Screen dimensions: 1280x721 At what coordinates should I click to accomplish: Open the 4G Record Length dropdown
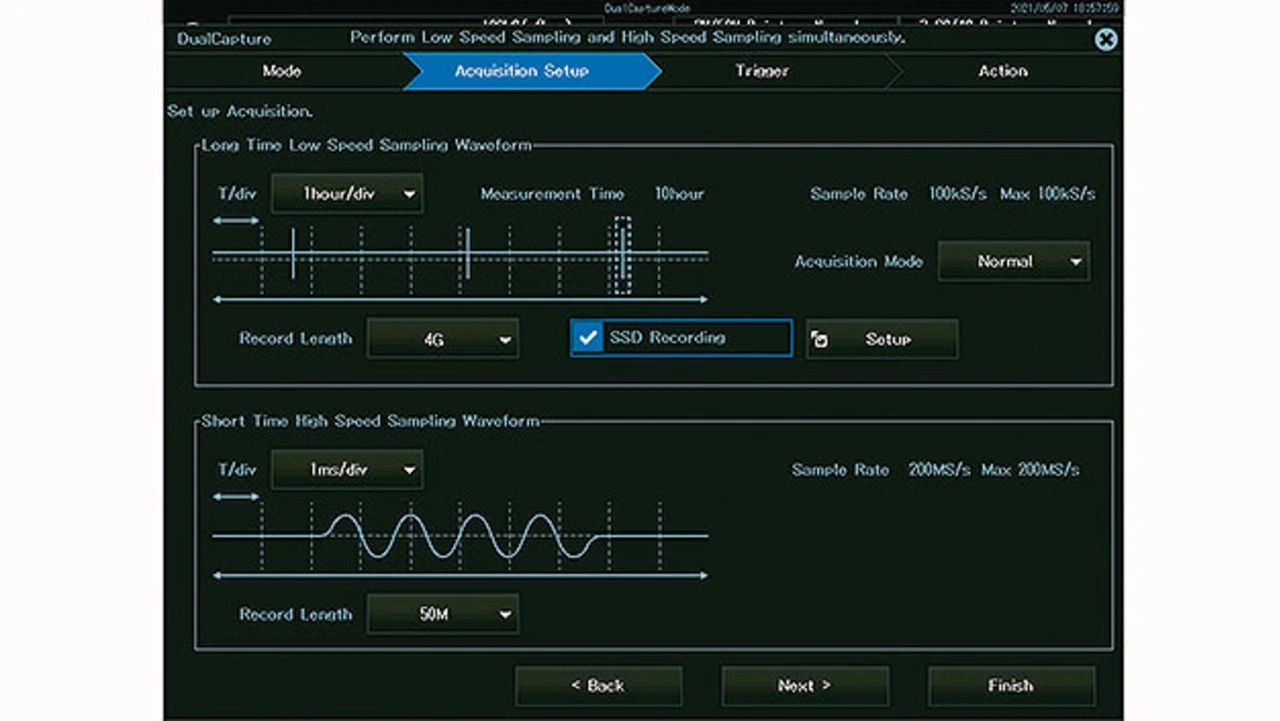pos(442,339)
